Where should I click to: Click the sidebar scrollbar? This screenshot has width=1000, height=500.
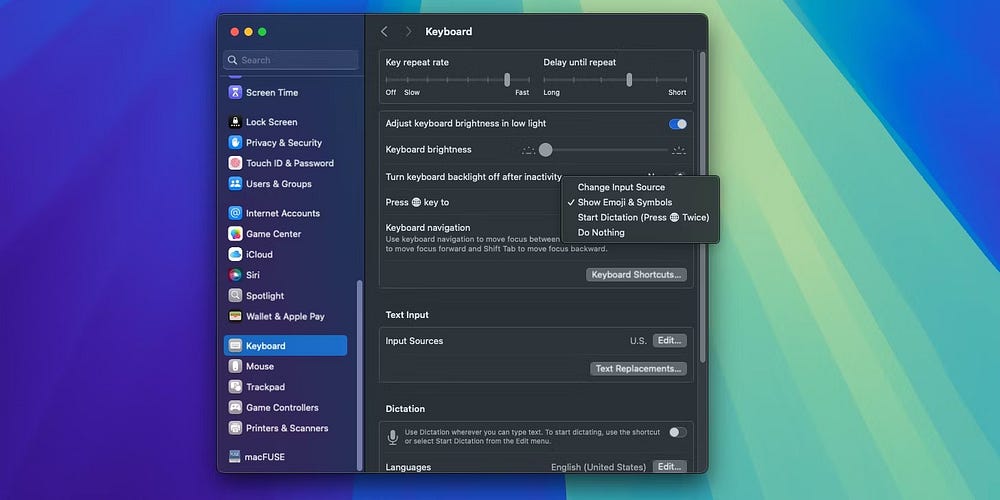359,374
